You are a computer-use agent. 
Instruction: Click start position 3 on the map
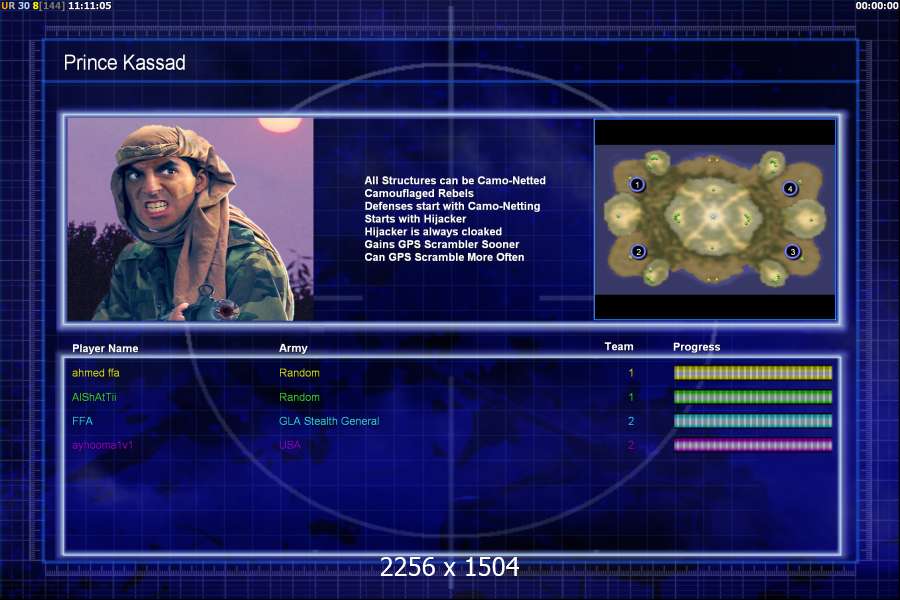pyautogui.click(x=793, y=251)
